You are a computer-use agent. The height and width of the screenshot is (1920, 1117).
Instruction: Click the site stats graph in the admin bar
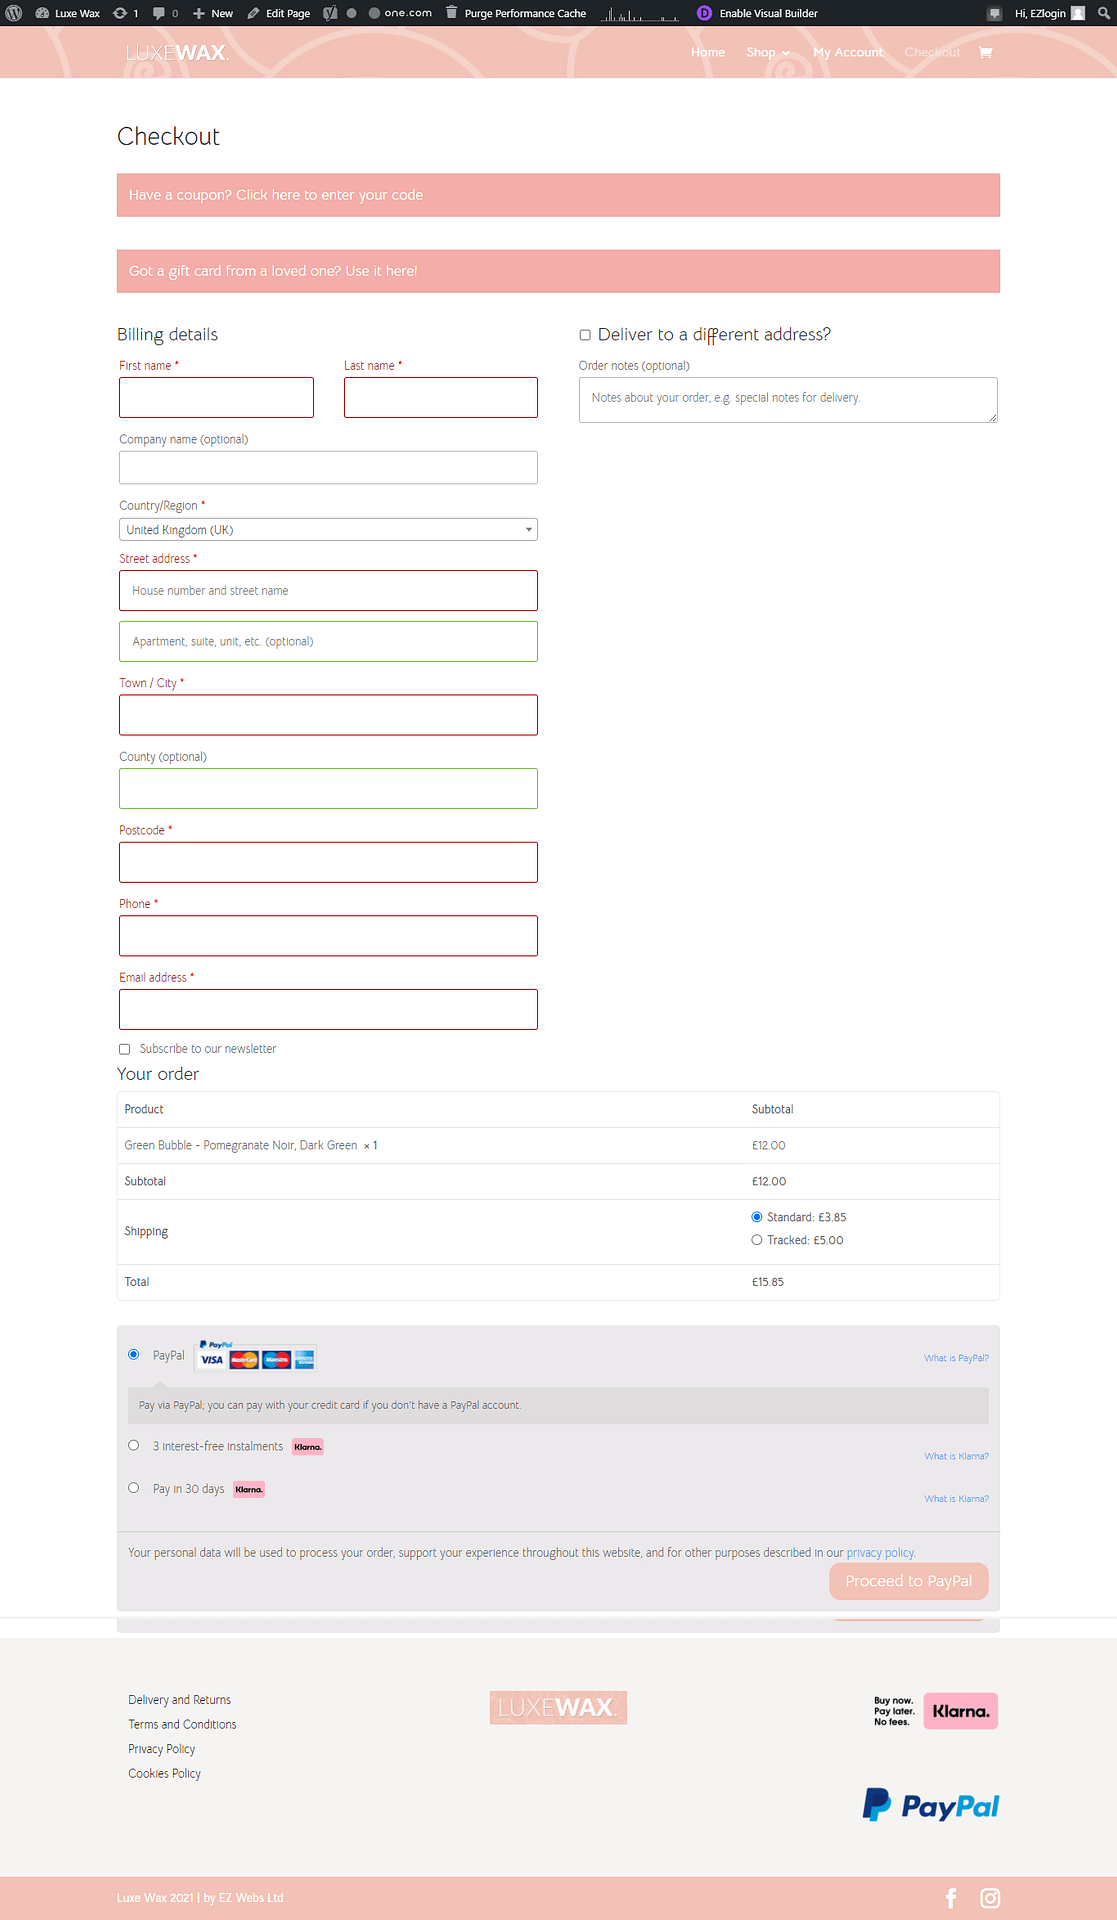point(640,13)
